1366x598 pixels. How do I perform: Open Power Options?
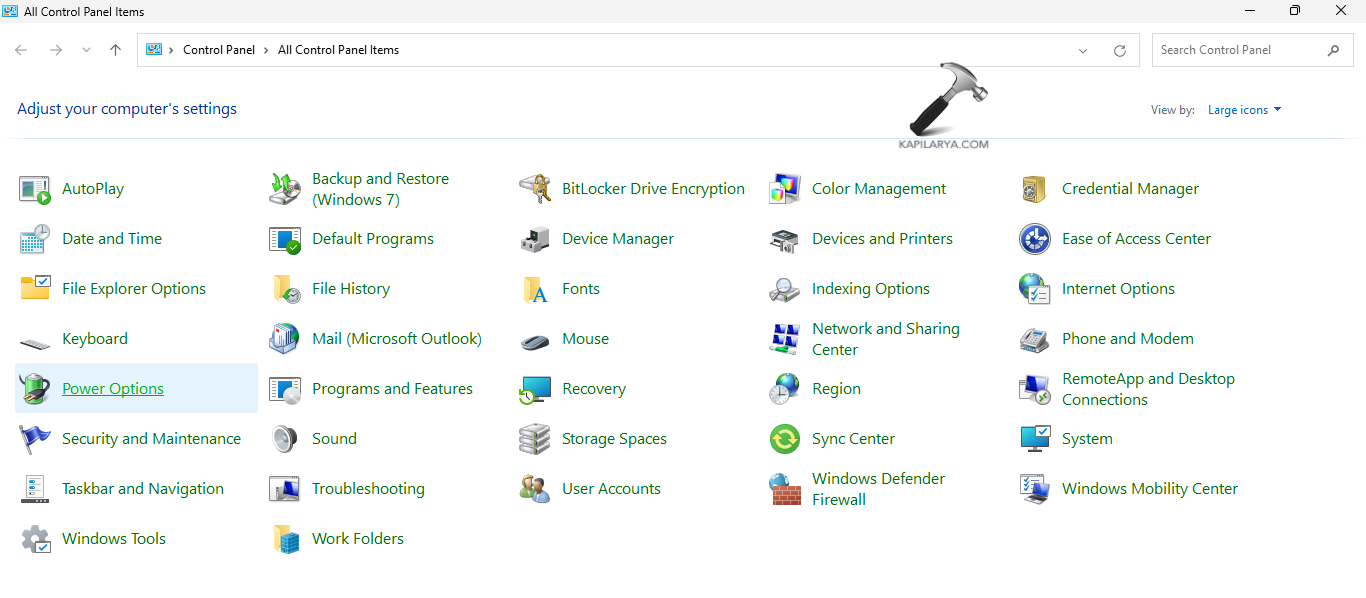click(113, 388)
